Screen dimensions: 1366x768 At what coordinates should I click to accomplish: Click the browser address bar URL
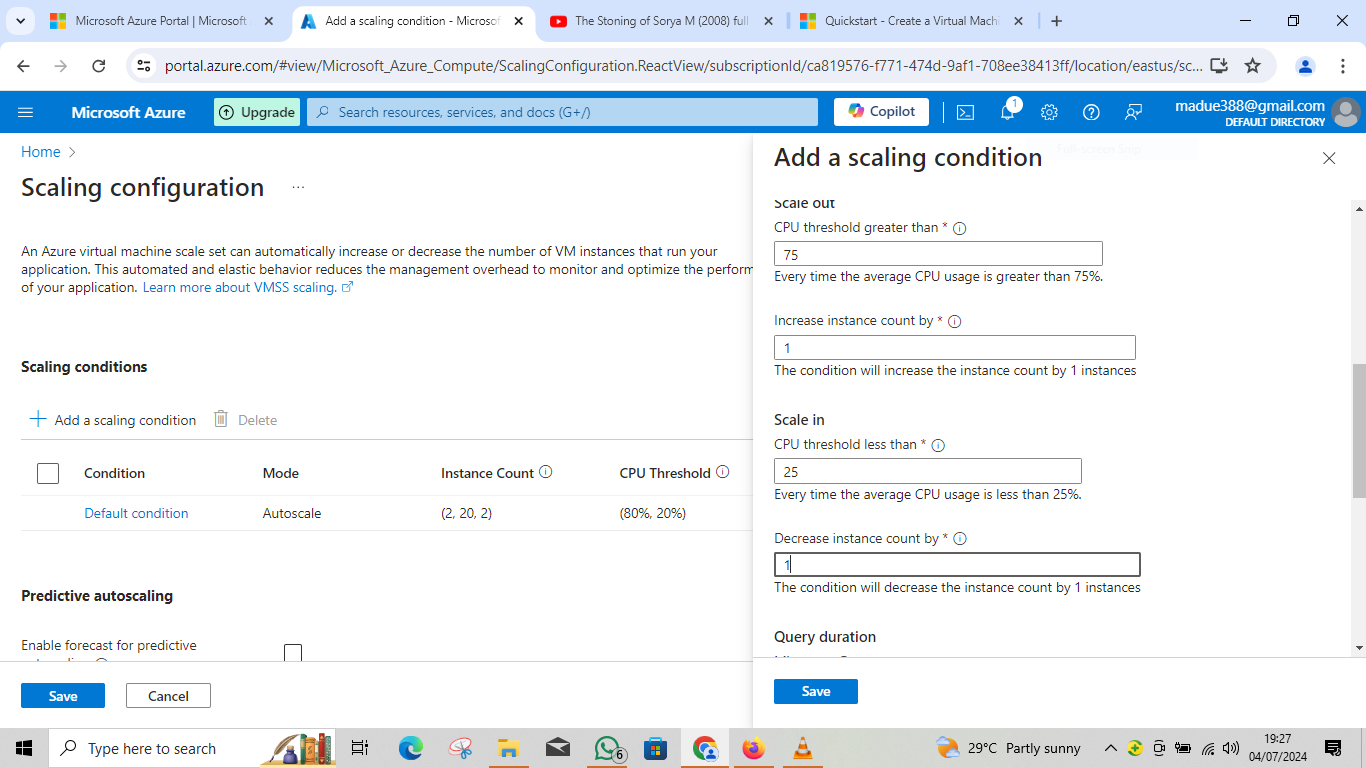684,66
